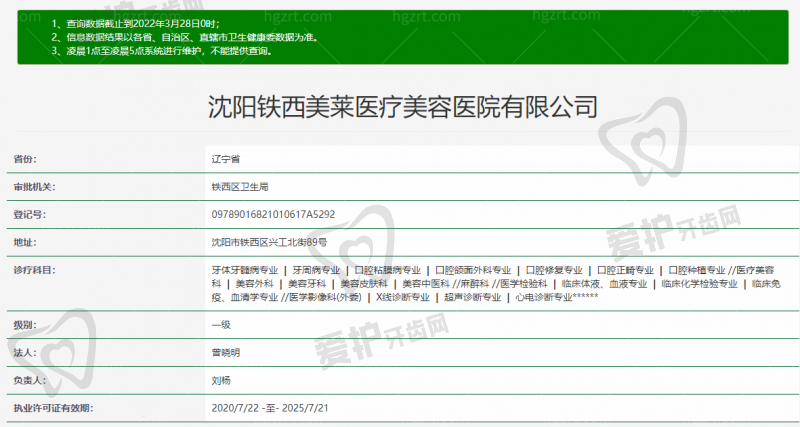Click 临床体液、血液专业 in the list
Image resolution: width=800 pixels, height=427 pixels.
tap(604, 284)
